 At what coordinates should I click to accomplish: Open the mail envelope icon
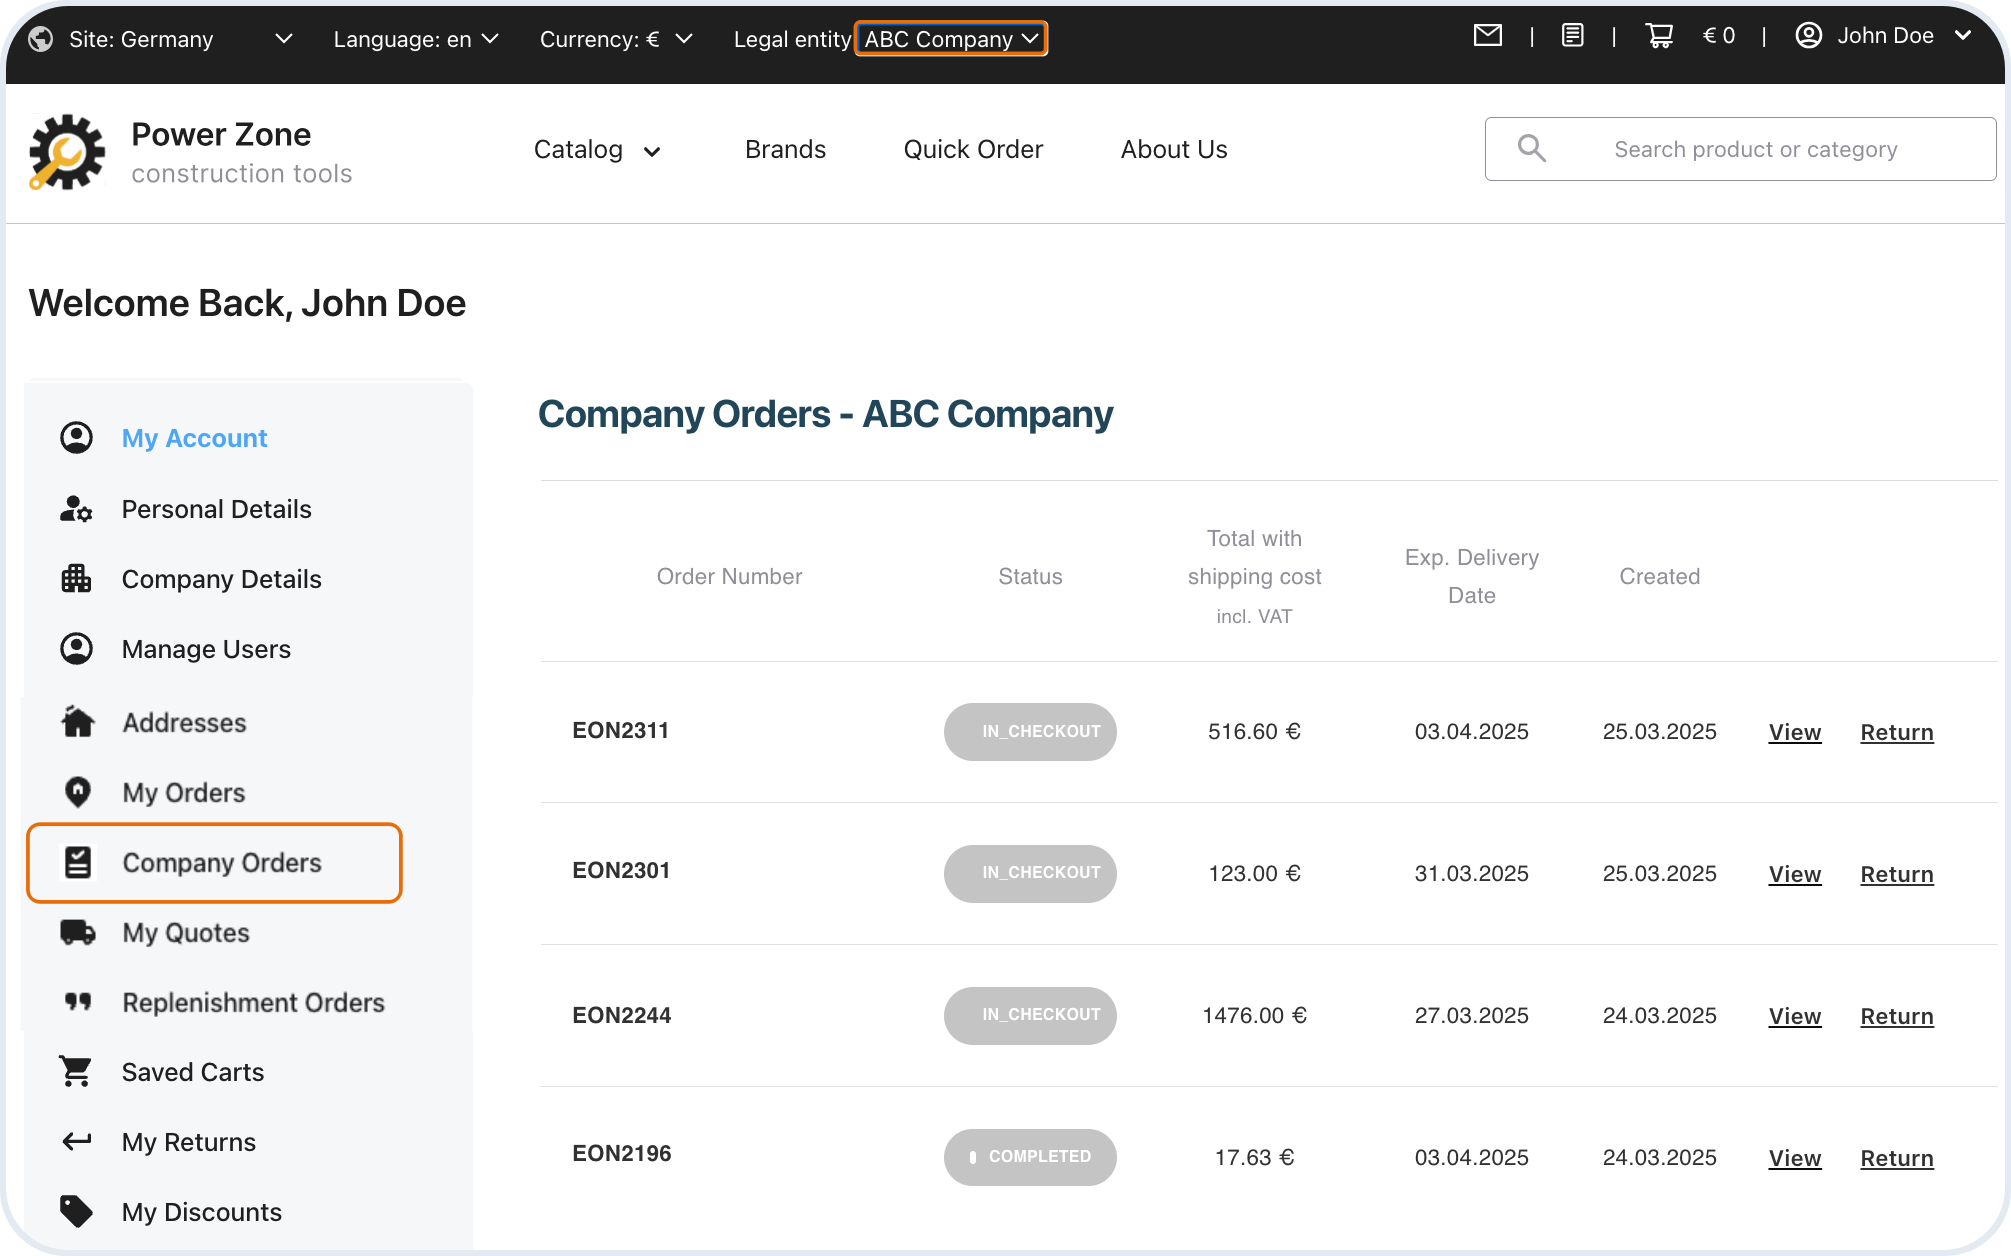coord(1487,36)
